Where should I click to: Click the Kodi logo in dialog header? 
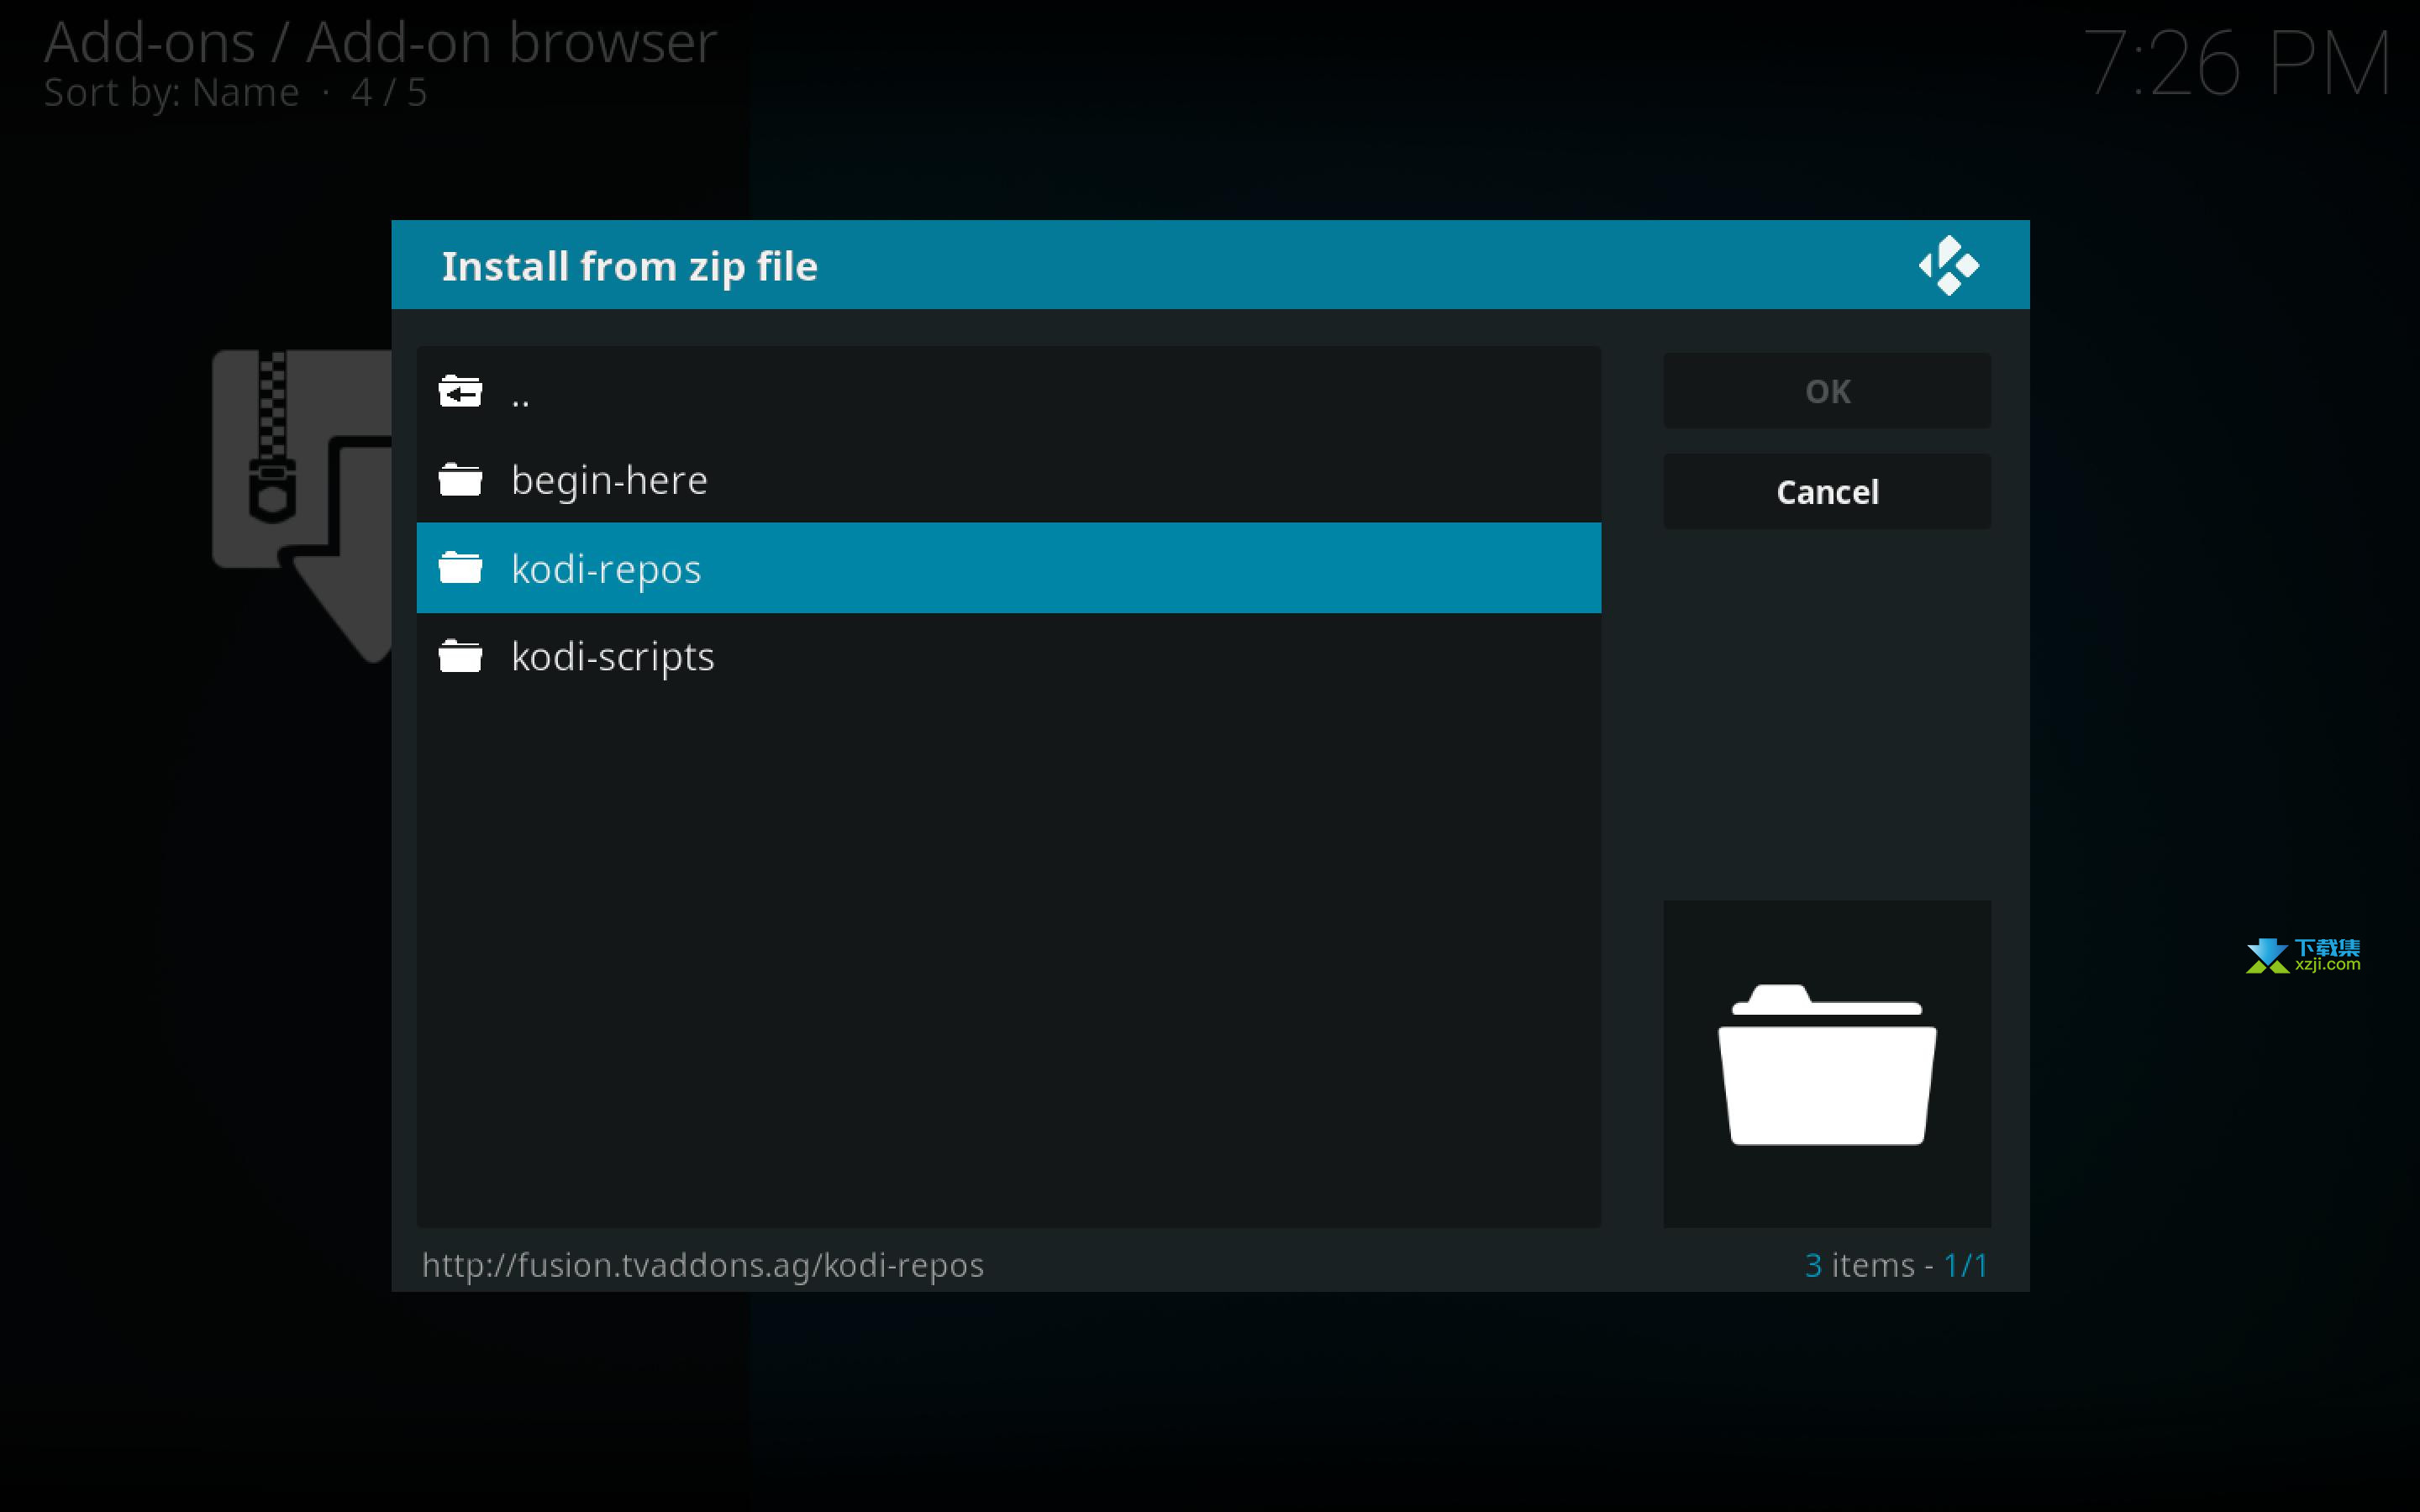click(1948, 265)
